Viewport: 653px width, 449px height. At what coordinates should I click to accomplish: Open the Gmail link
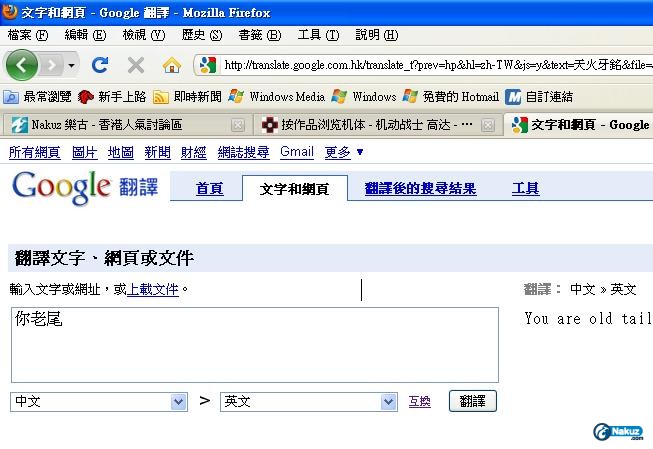[x=297, y=152]
